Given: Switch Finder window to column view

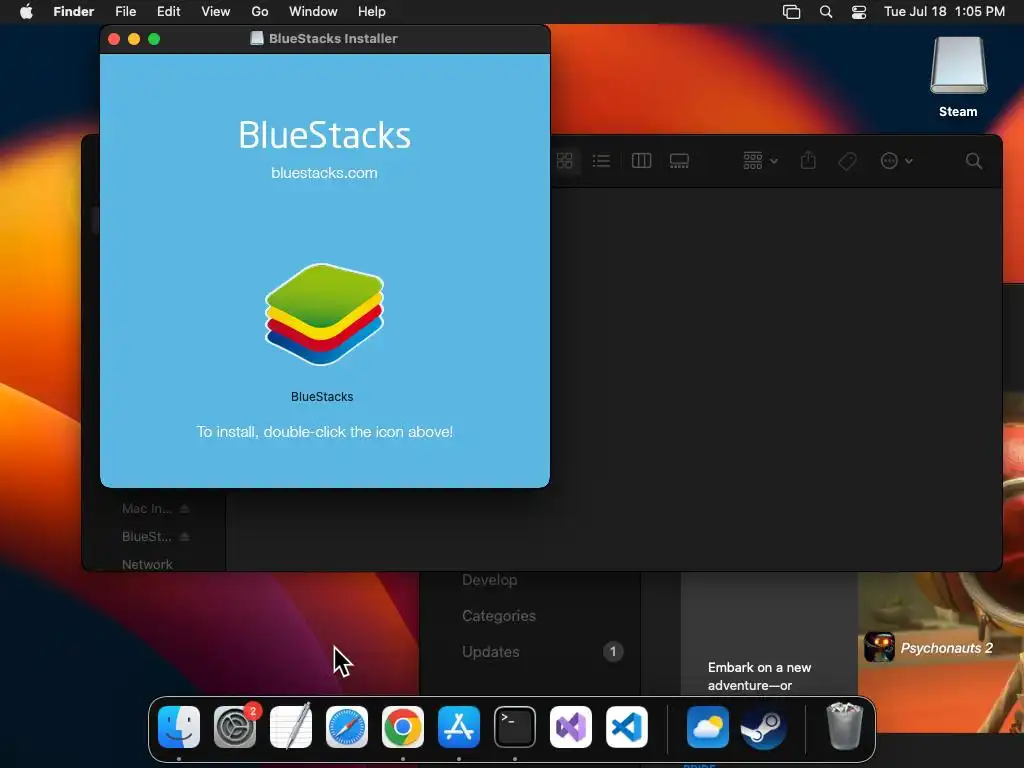Looking at the screenshot, I should tap(641, 161).
